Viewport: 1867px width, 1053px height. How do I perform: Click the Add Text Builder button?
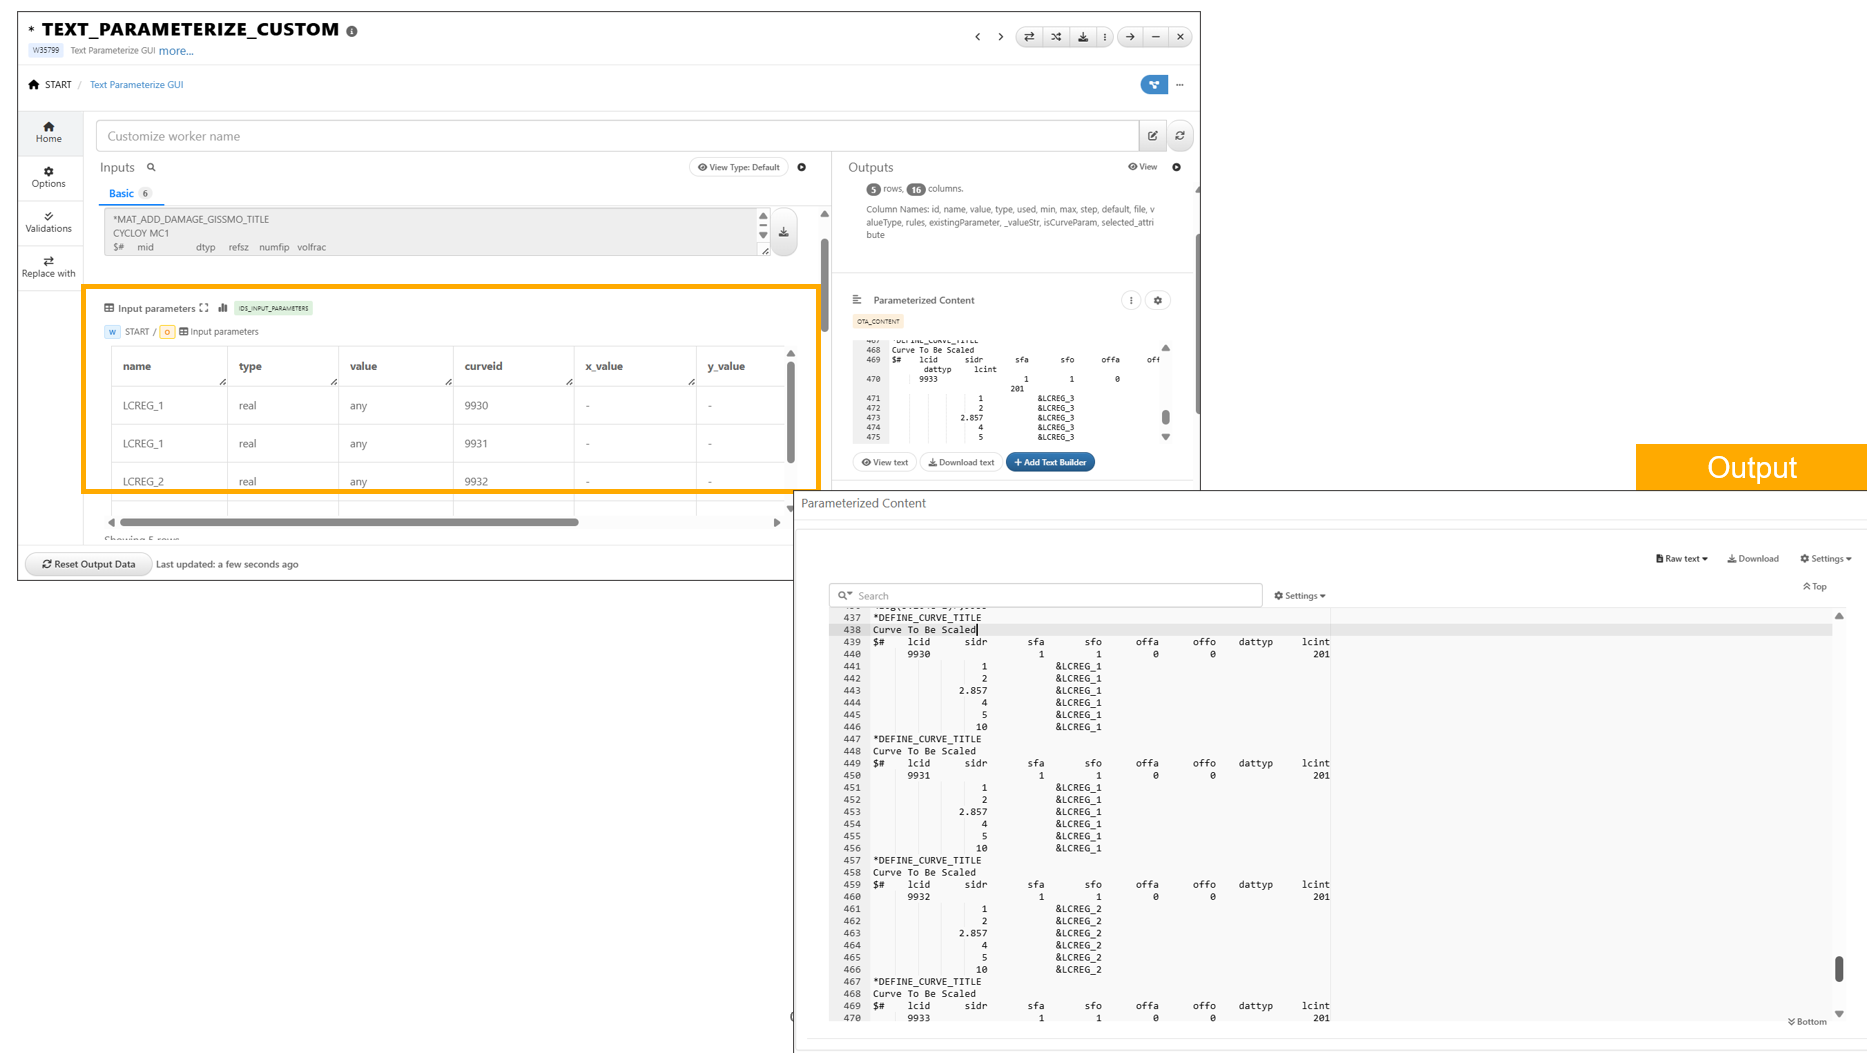click(x=1050, y=462)
